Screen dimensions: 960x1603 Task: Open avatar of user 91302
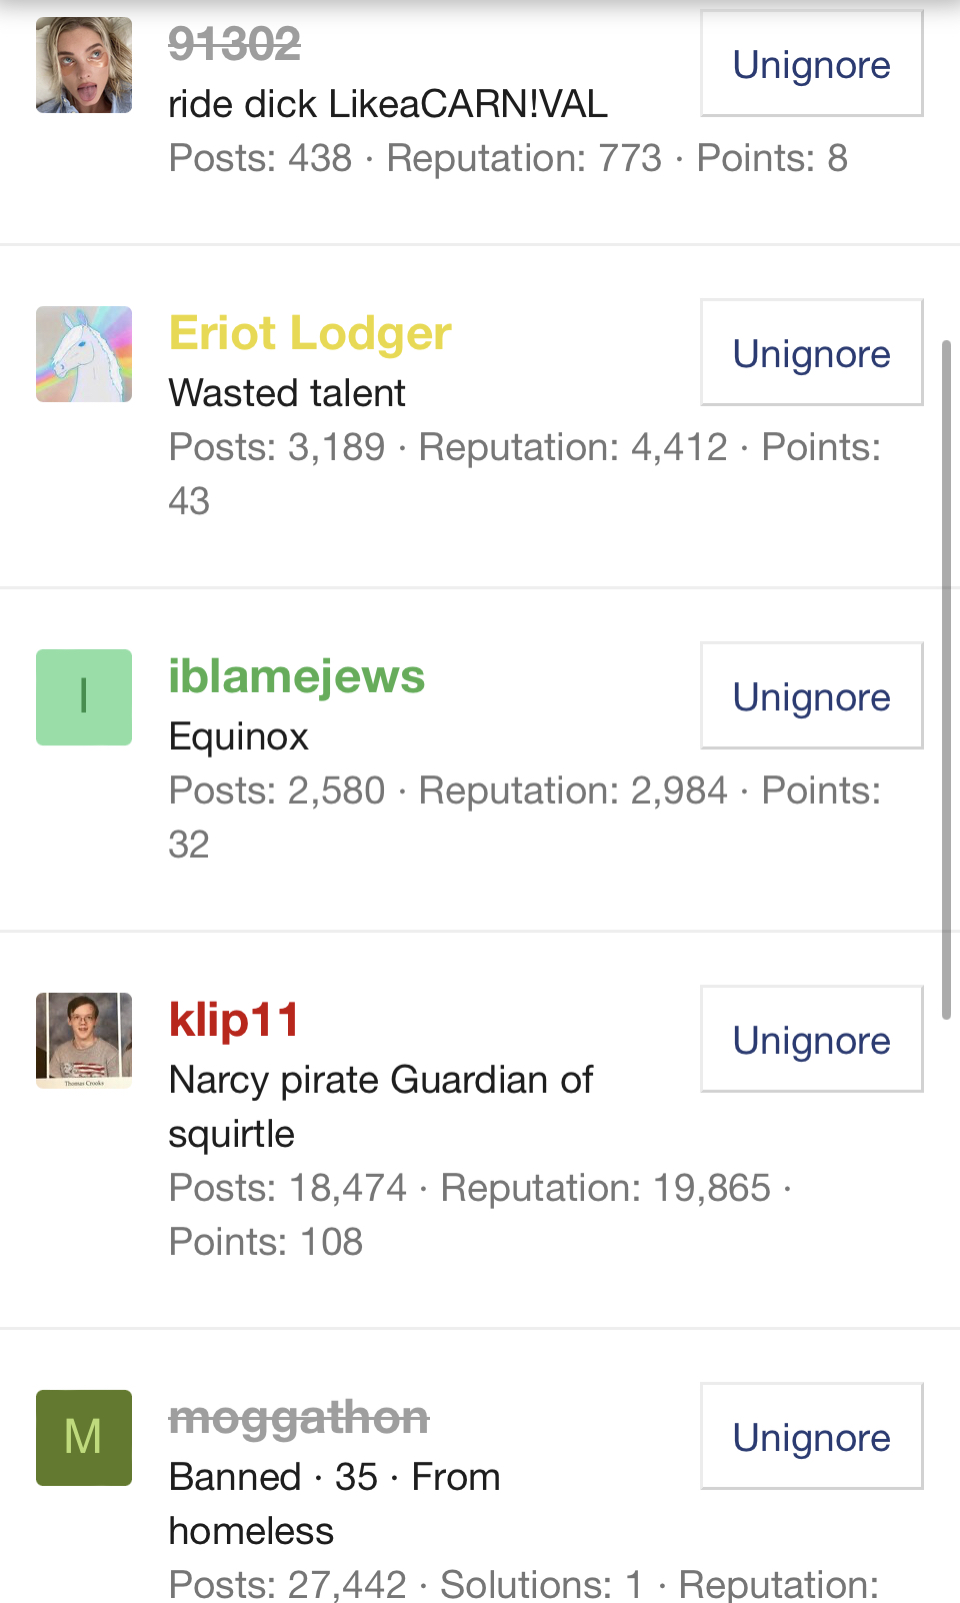(84, 65)
